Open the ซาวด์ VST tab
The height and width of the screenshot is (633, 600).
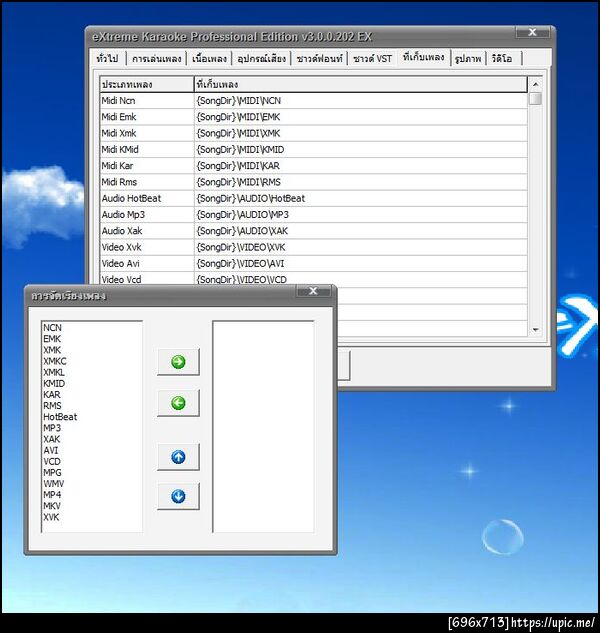(372, 59)
